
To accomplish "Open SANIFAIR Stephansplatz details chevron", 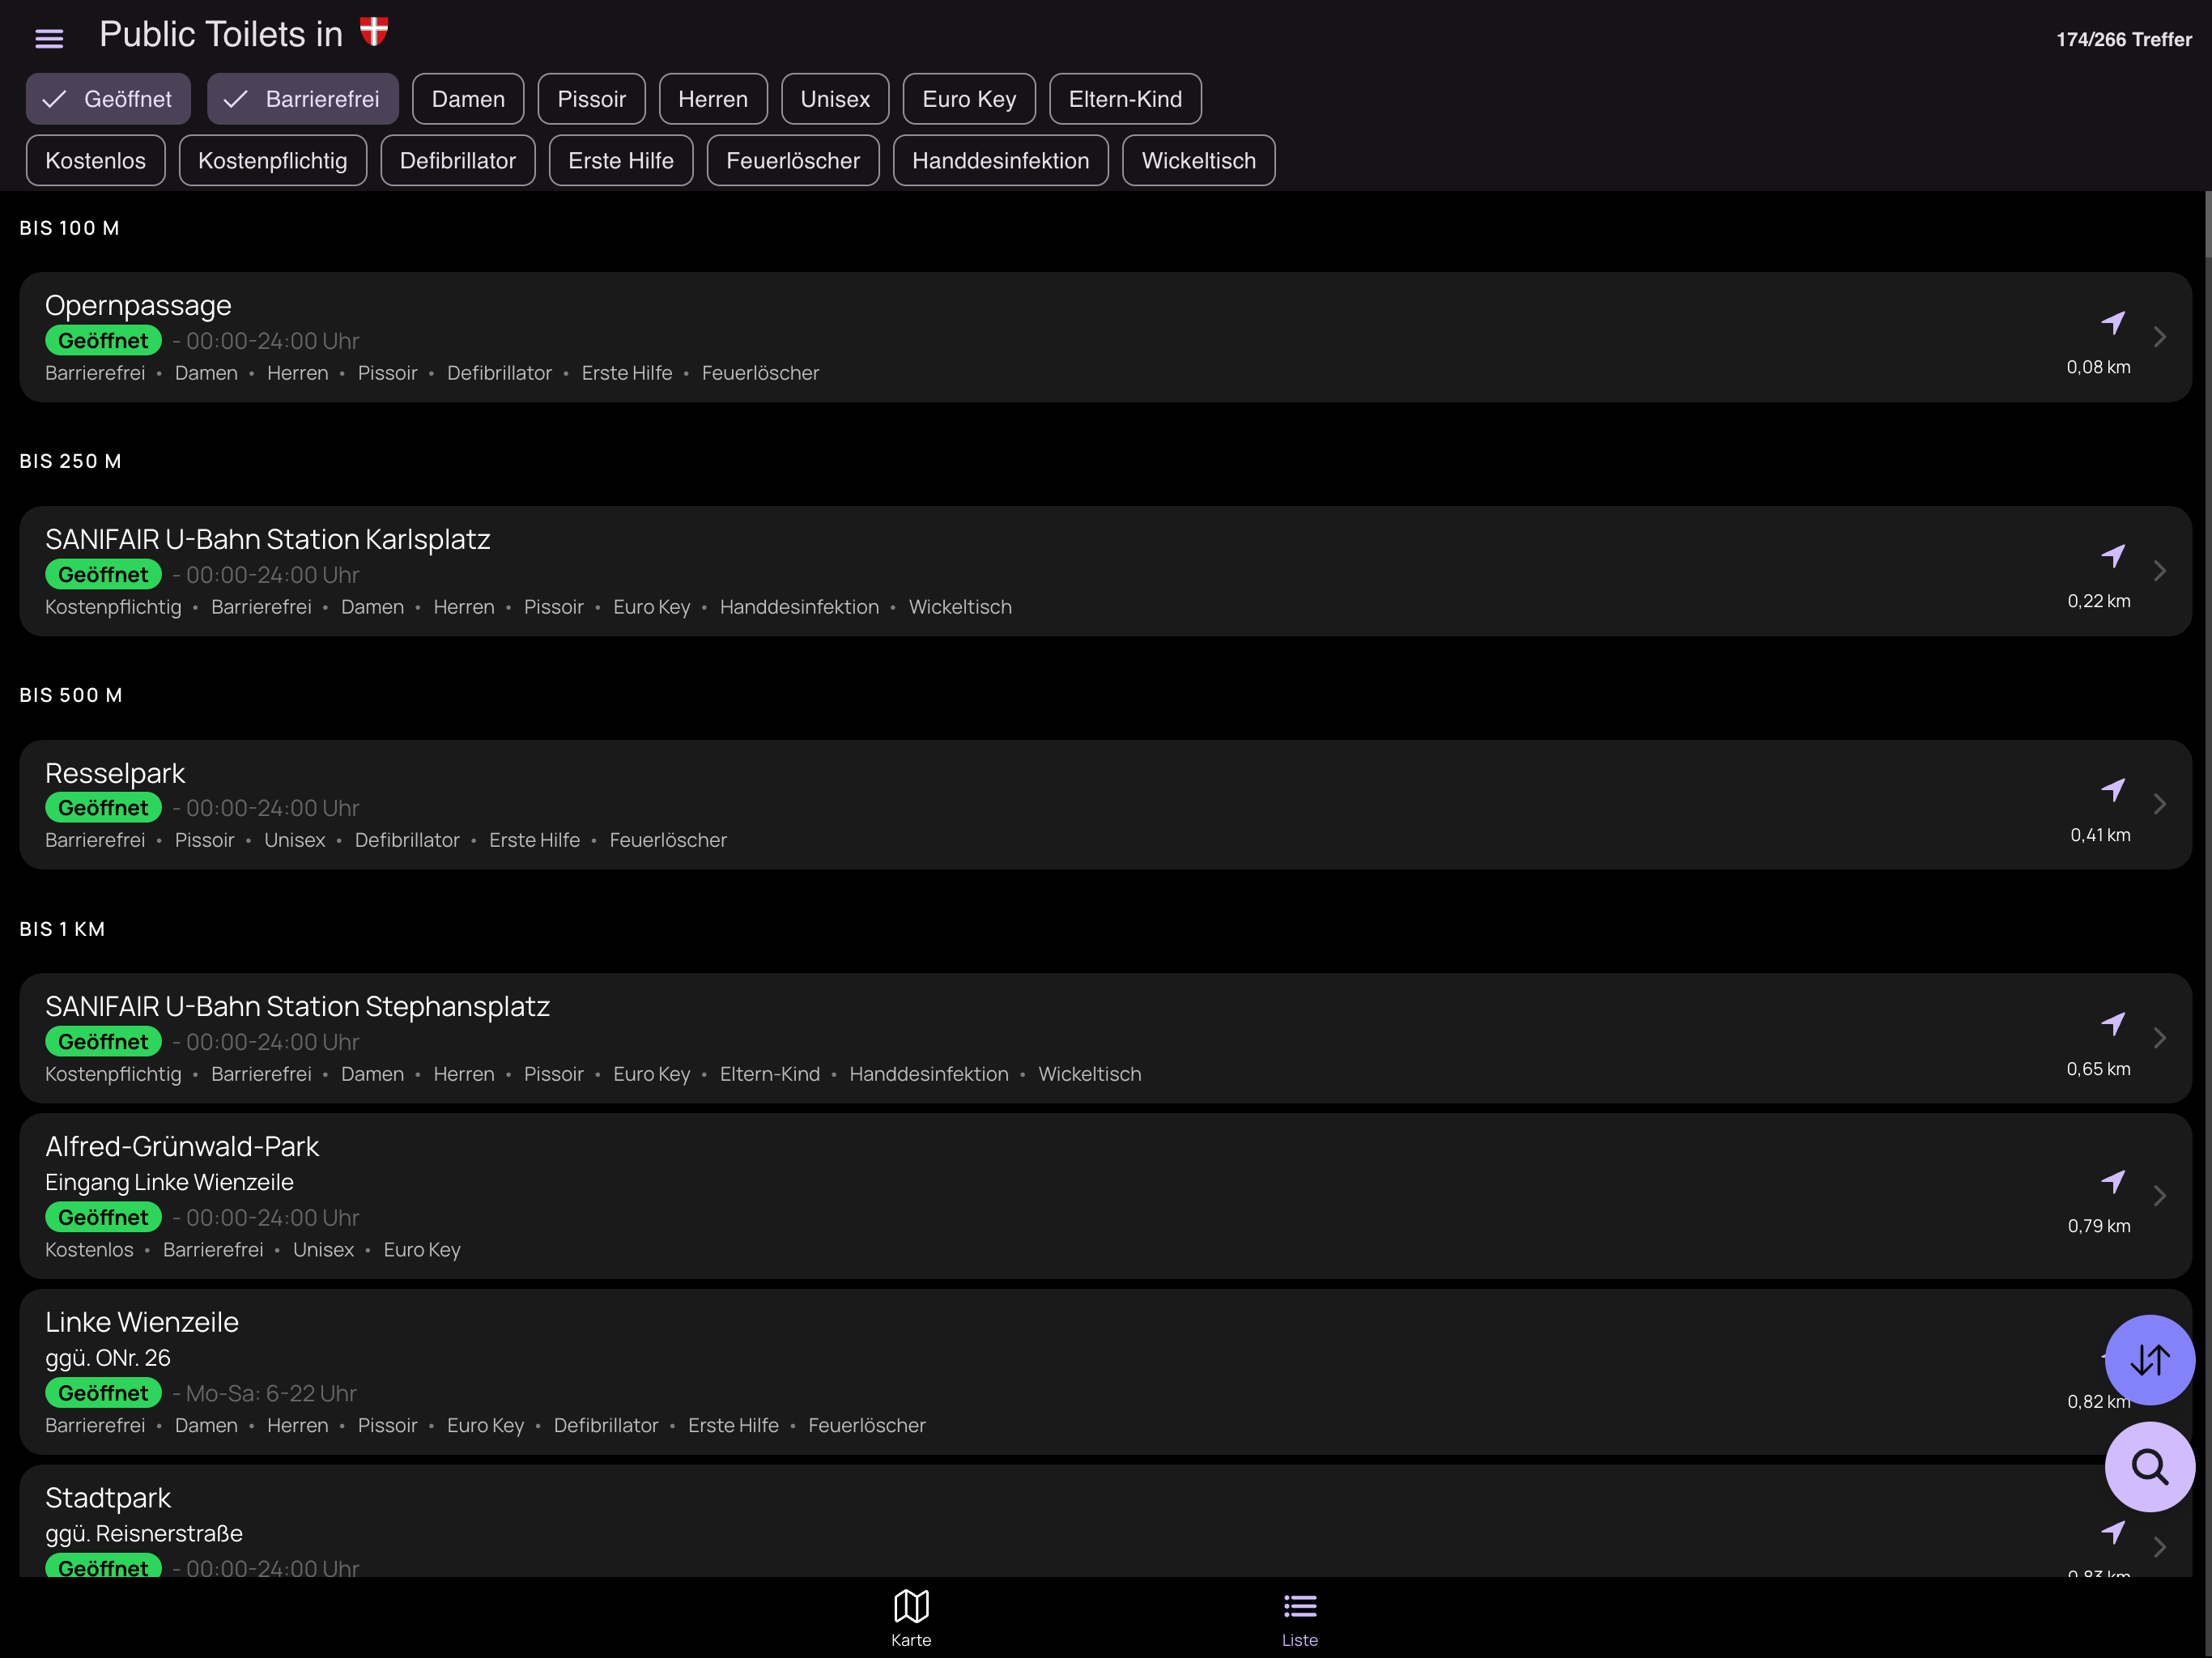I will 2160,1038.
